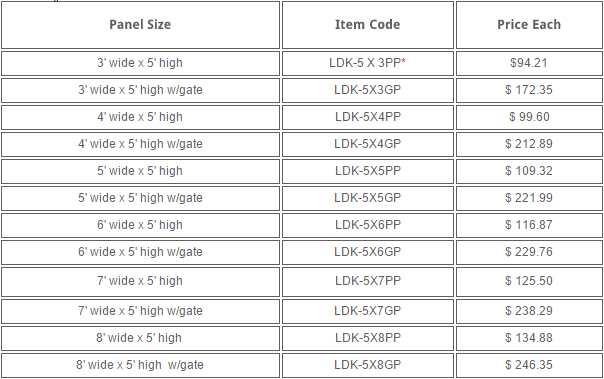Click item code LDK-5X3GP

click(367, 90)
